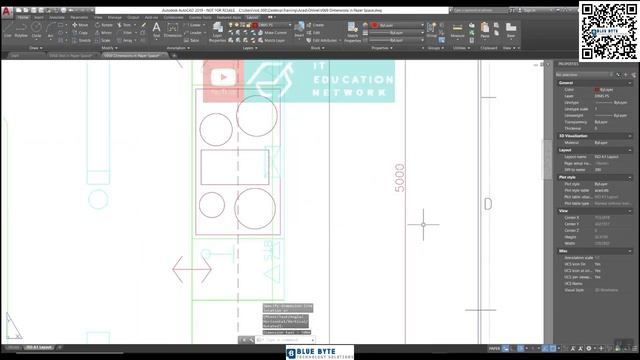Open the lineweight ByLayer dropdown
Screen dimensions: 640x360
coord(397,33)
